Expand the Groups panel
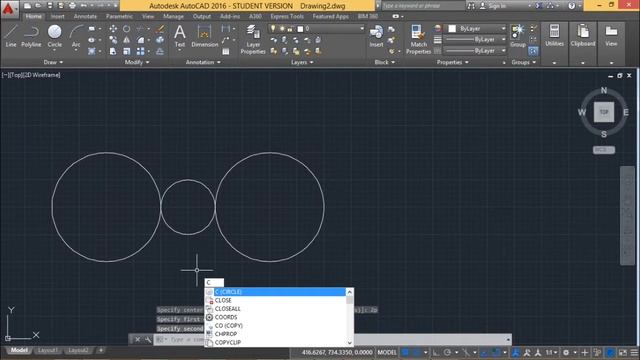The height and width of the screenshot is (360, 640). point(523,62)
